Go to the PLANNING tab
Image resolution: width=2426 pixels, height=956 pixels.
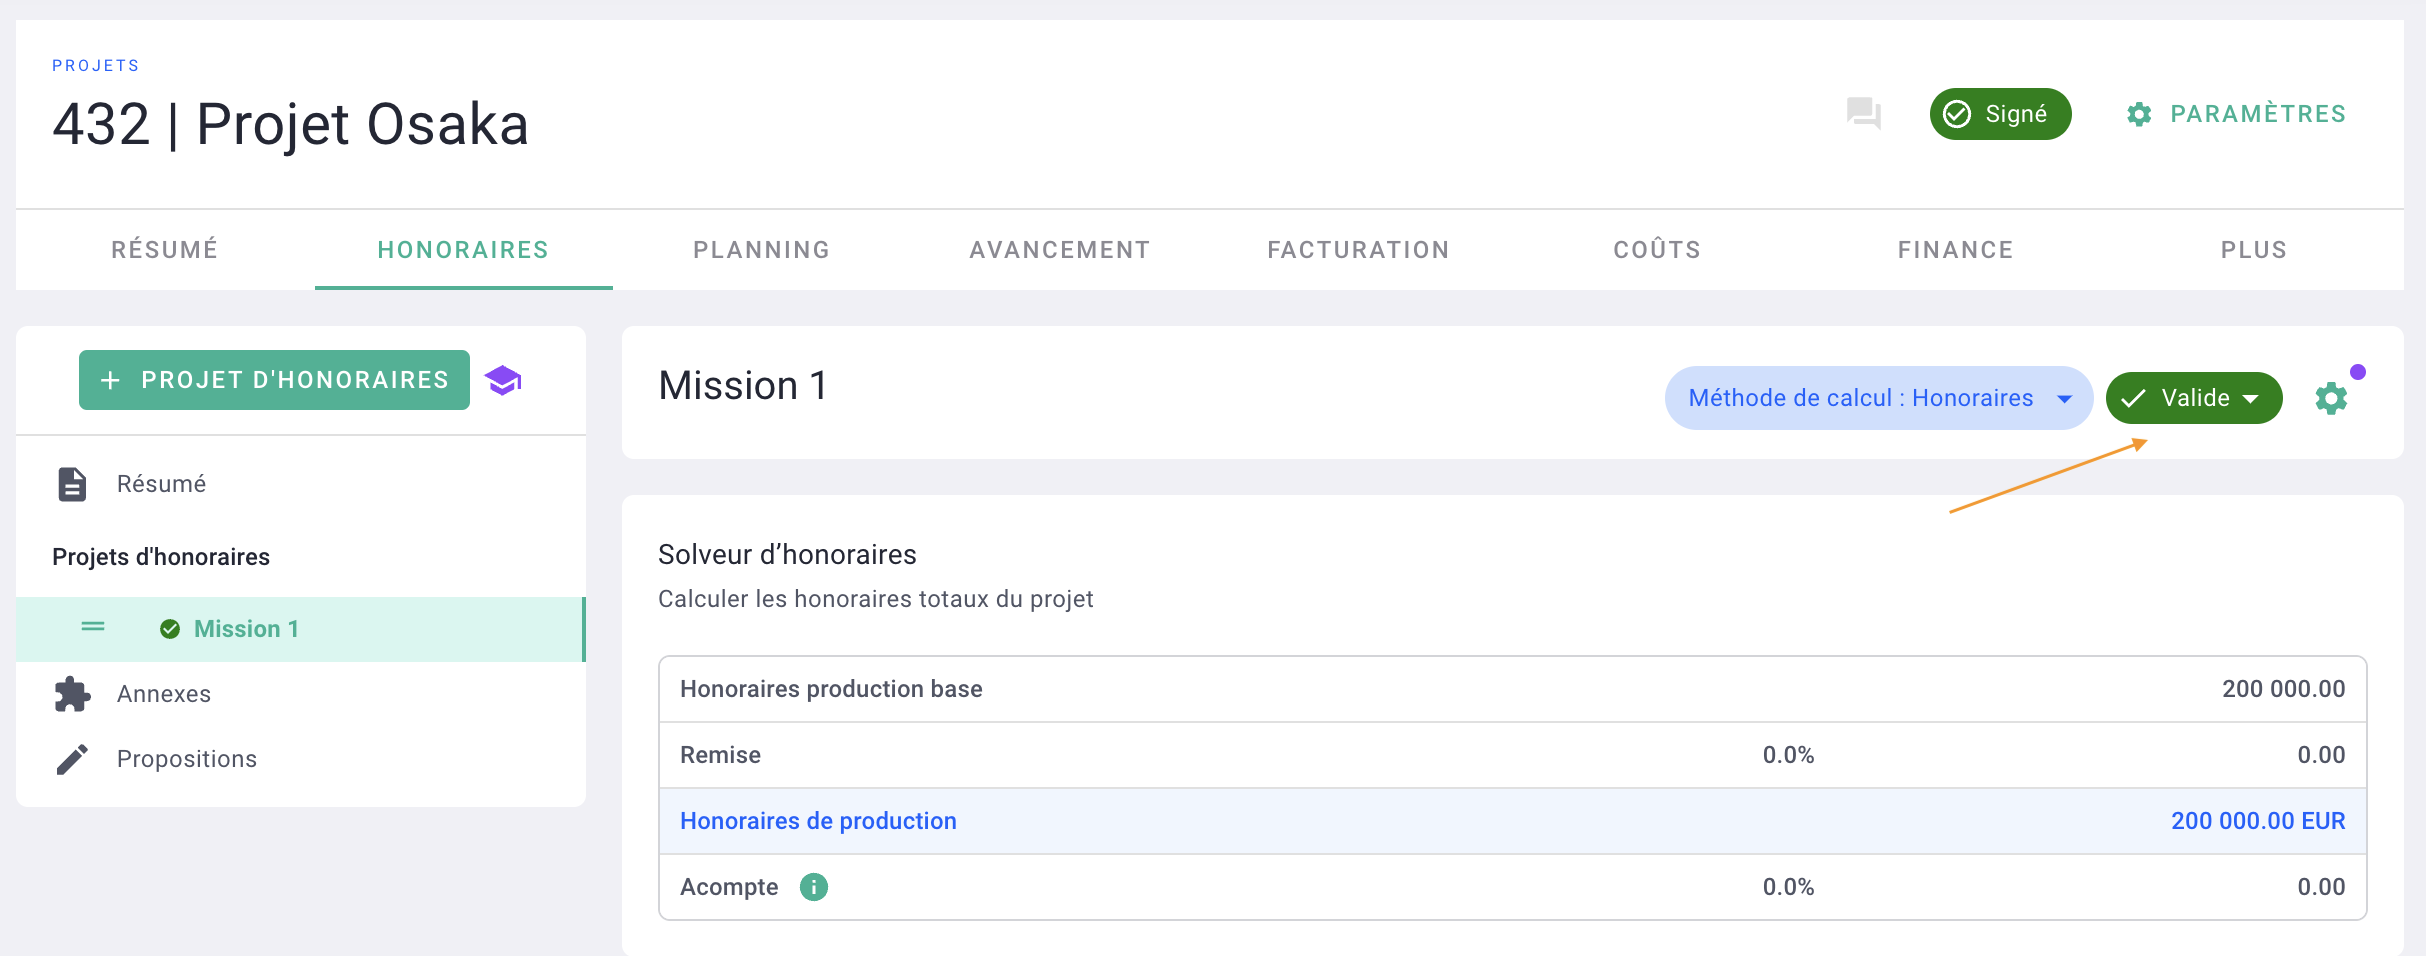tap(761, 250)
